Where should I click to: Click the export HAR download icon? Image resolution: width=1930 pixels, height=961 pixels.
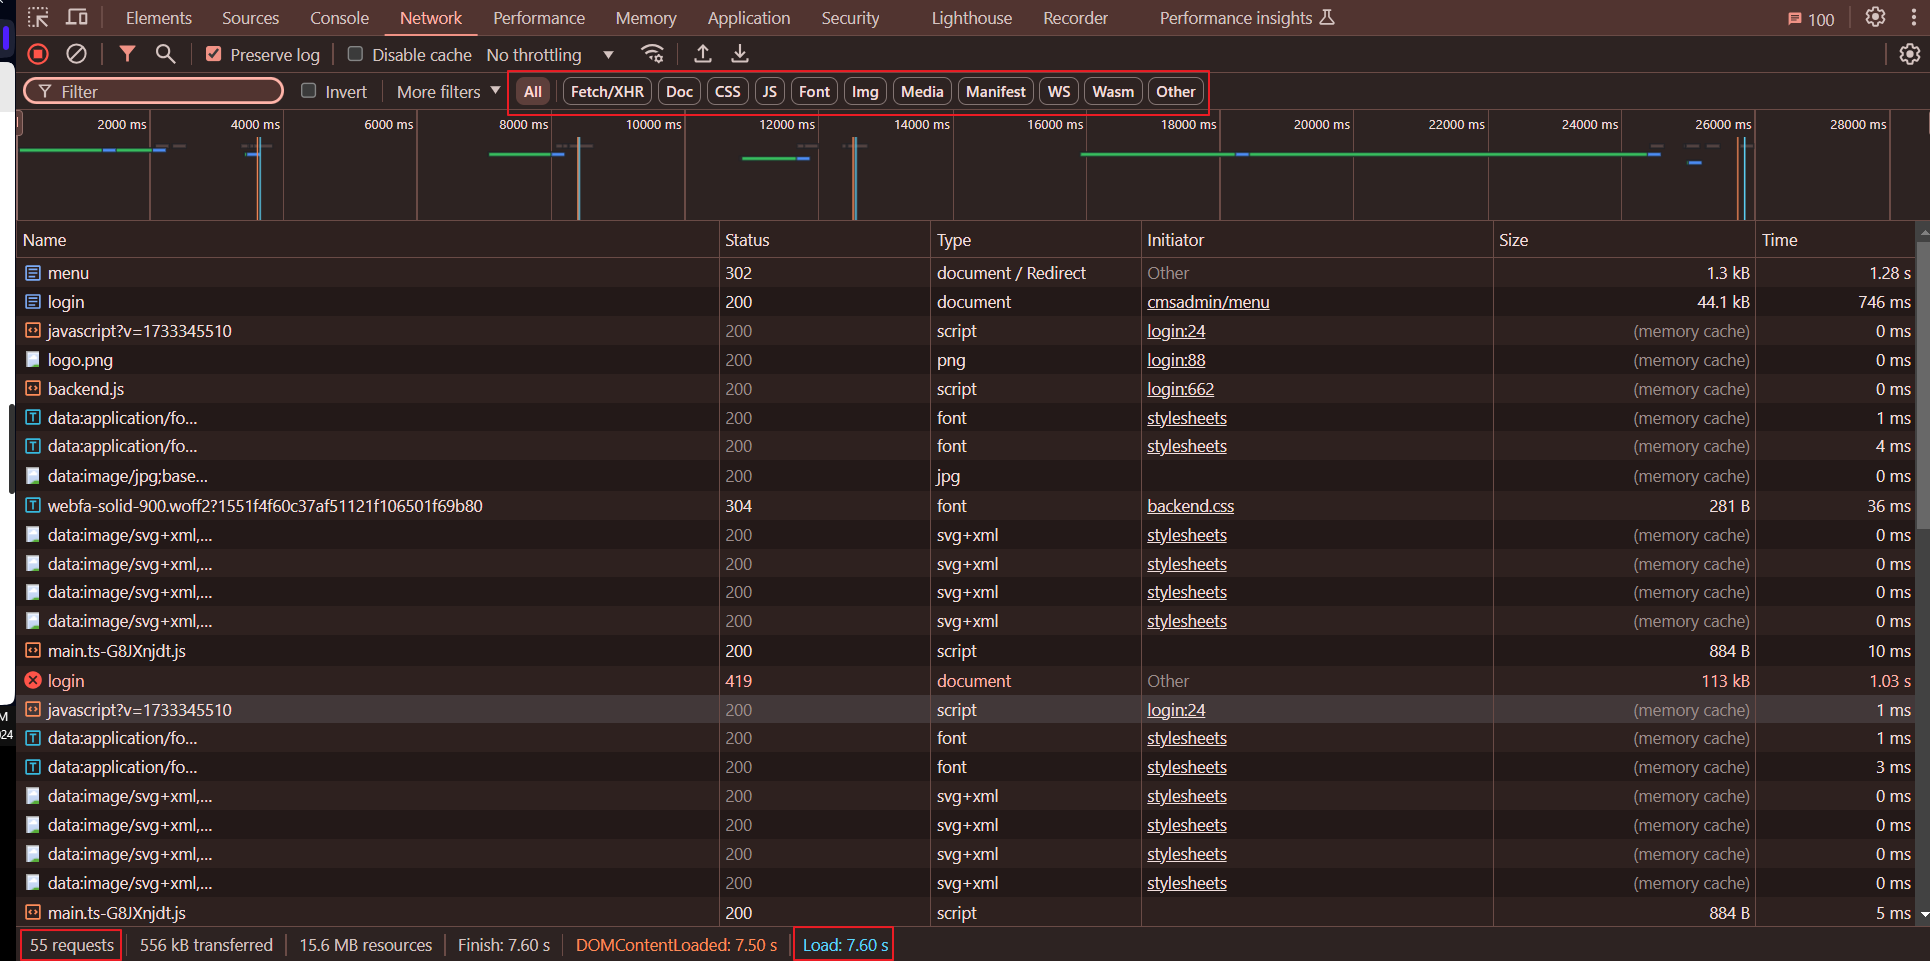pos(740,54)
